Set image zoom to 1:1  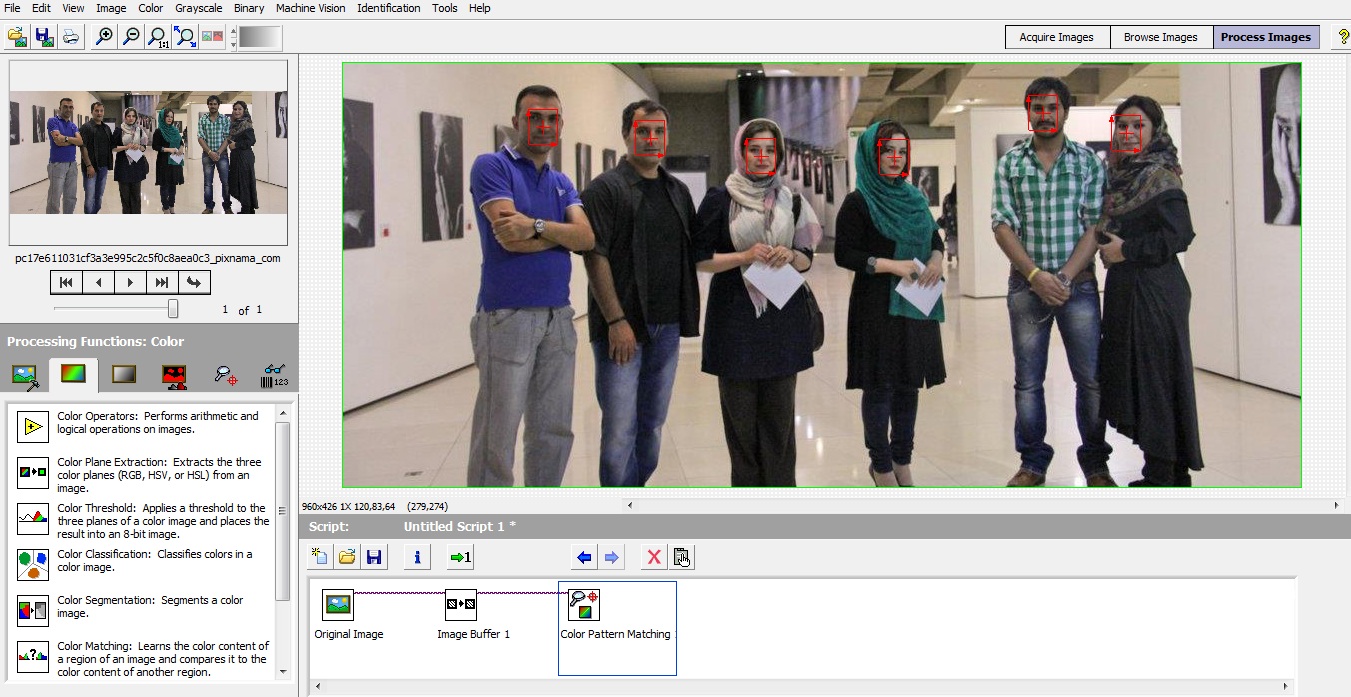click(158, 37)
